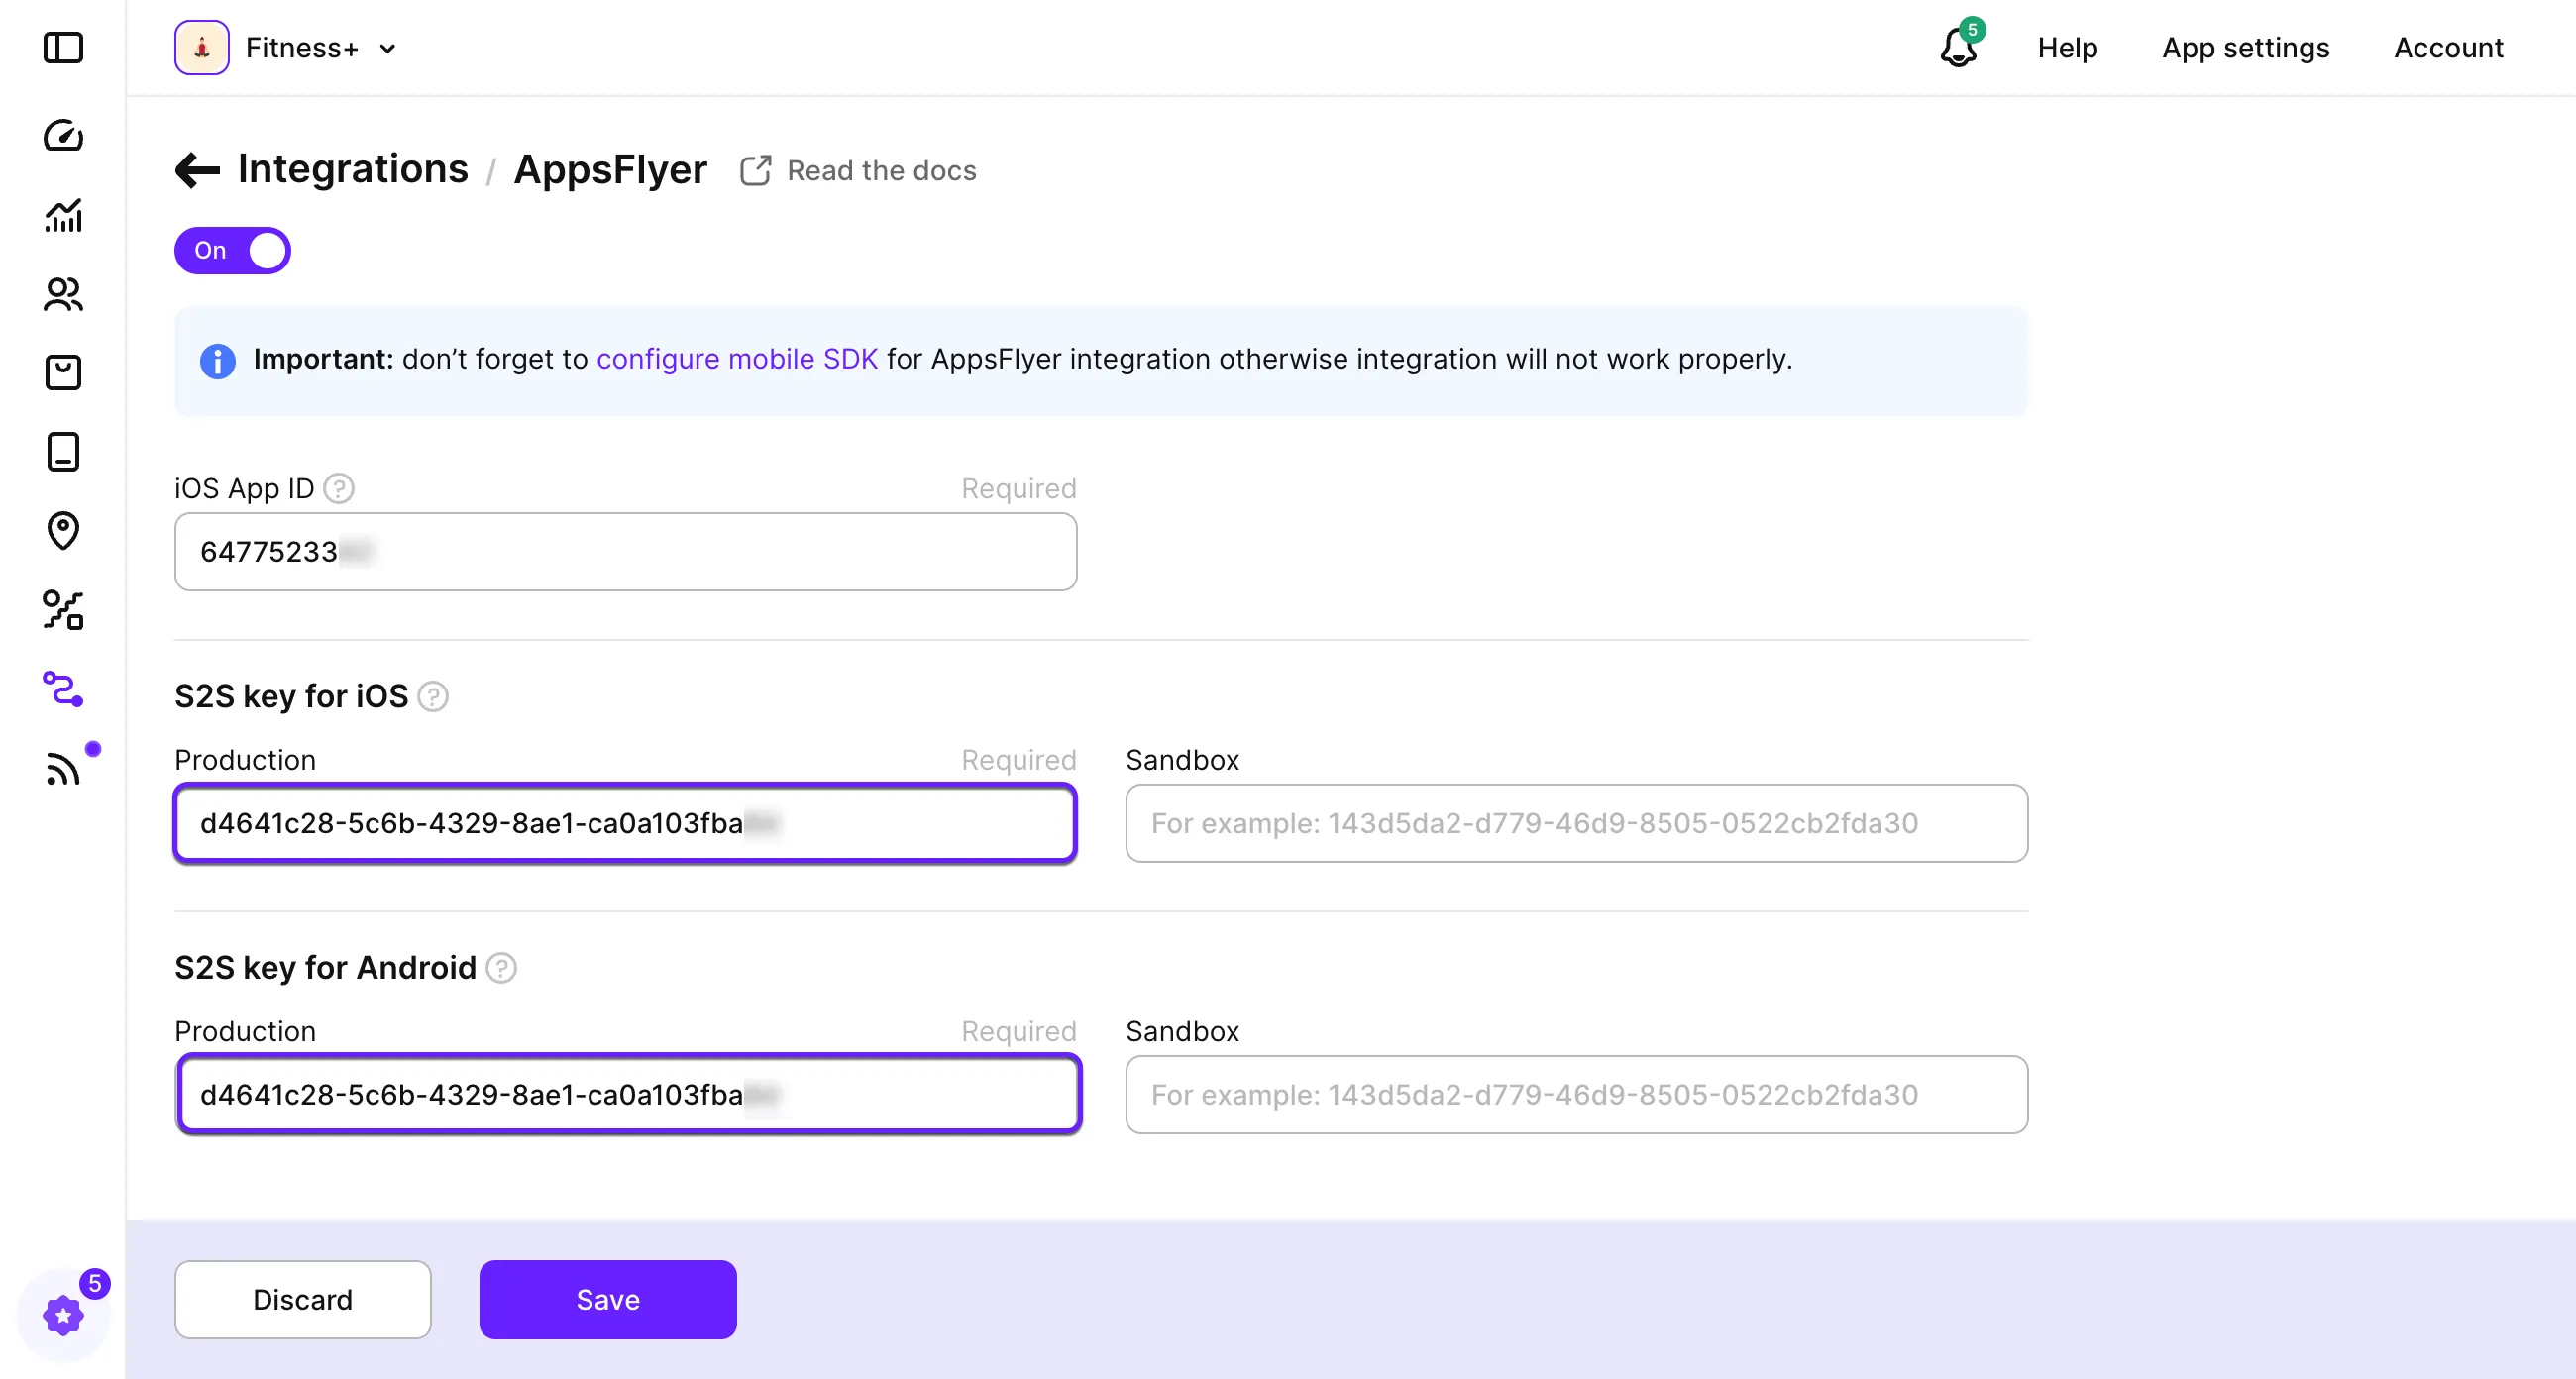The width and height of the screenshot is (2576, 1379).
Task: Open the event feed icon
Action: [63, 769]
